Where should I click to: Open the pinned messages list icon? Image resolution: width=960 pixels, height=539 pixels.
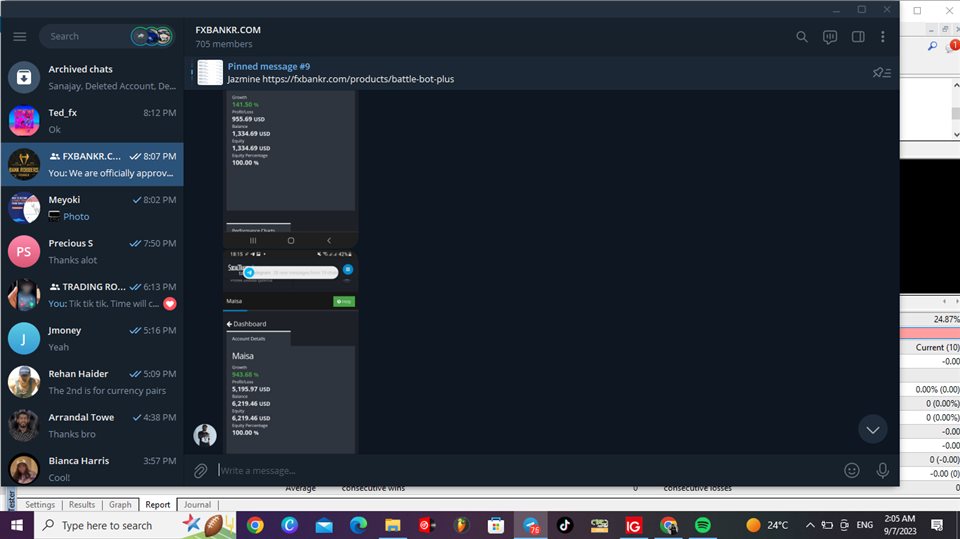click(x=881, y=72)
